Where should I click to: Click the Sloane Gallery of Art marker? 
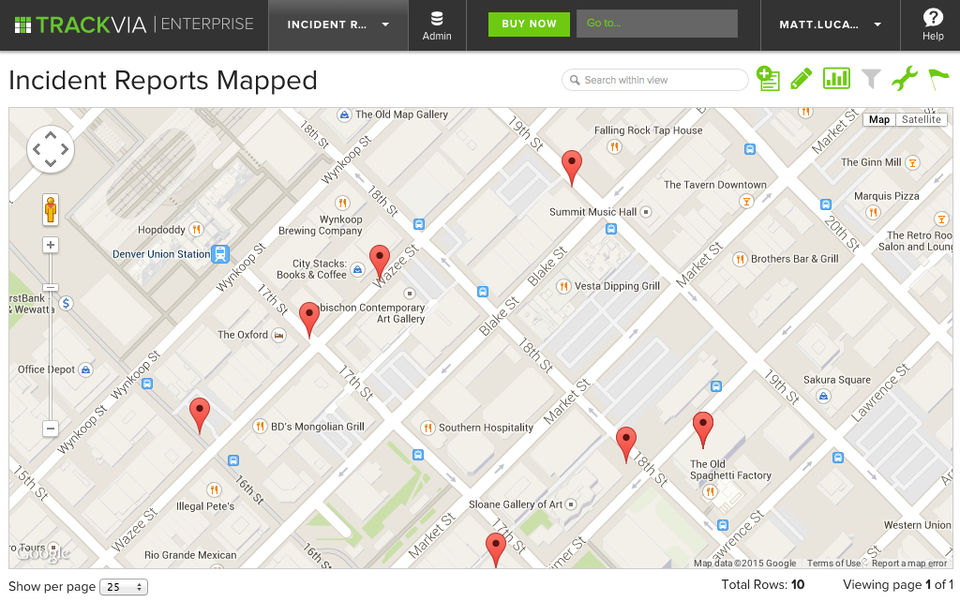click(x=571, y=504)
